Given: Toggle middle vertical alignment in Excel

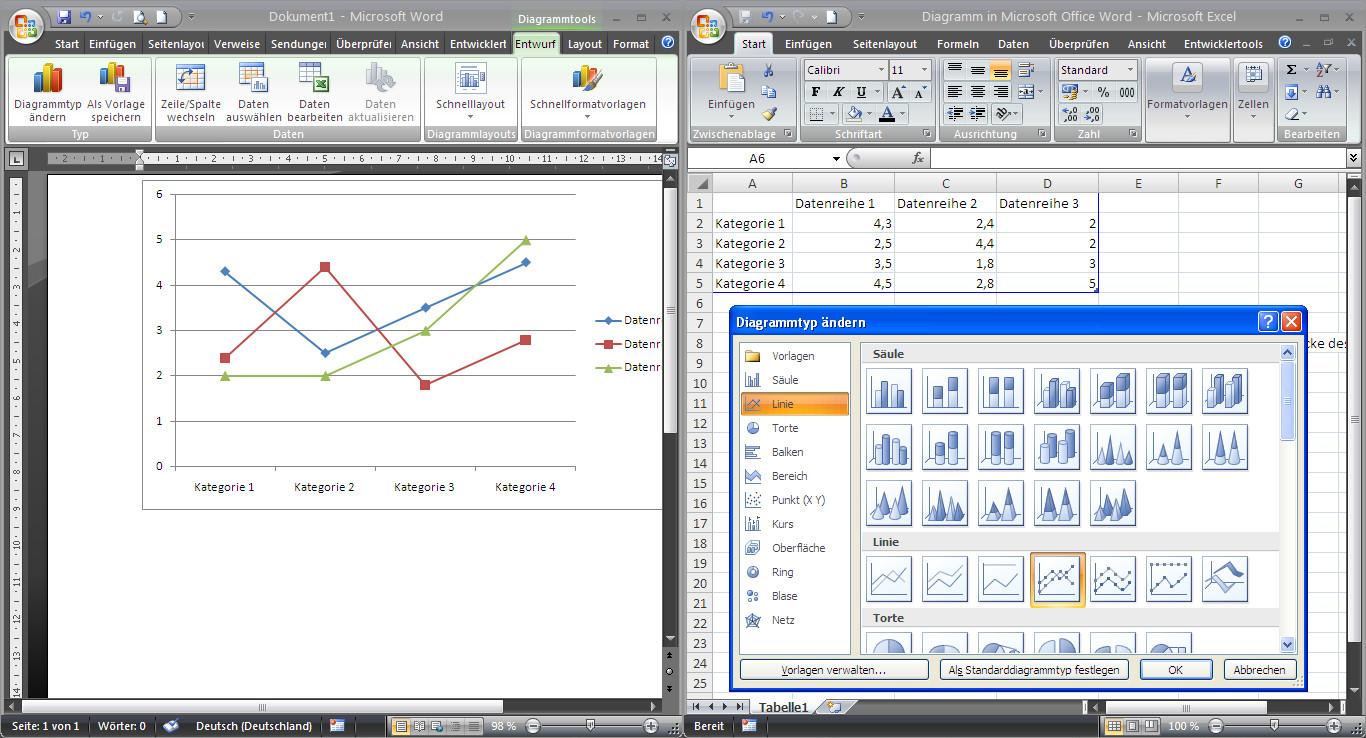Looking at the screenshot, I should click(978, 70).
